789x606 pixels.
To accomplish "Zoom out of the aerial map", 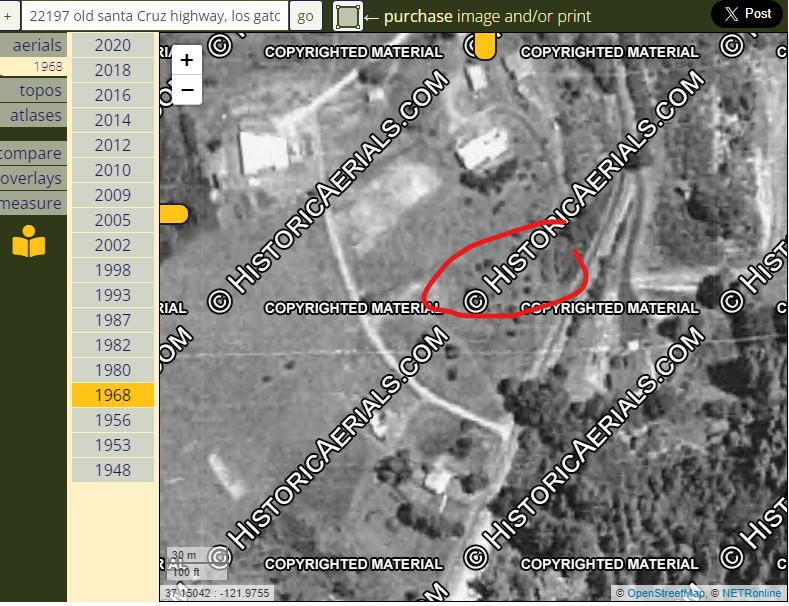I will (187, 90).
